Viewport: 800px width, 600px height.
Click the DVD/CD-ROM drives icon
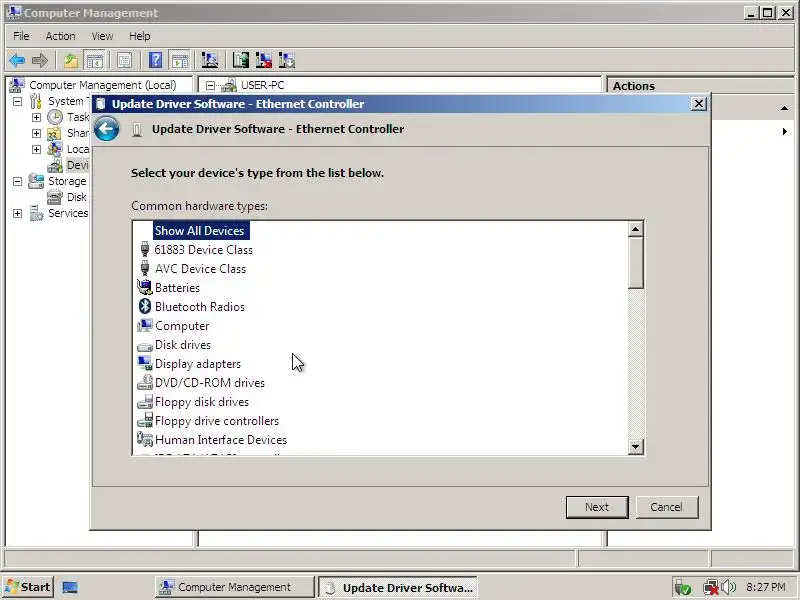(x=145, y=383)
